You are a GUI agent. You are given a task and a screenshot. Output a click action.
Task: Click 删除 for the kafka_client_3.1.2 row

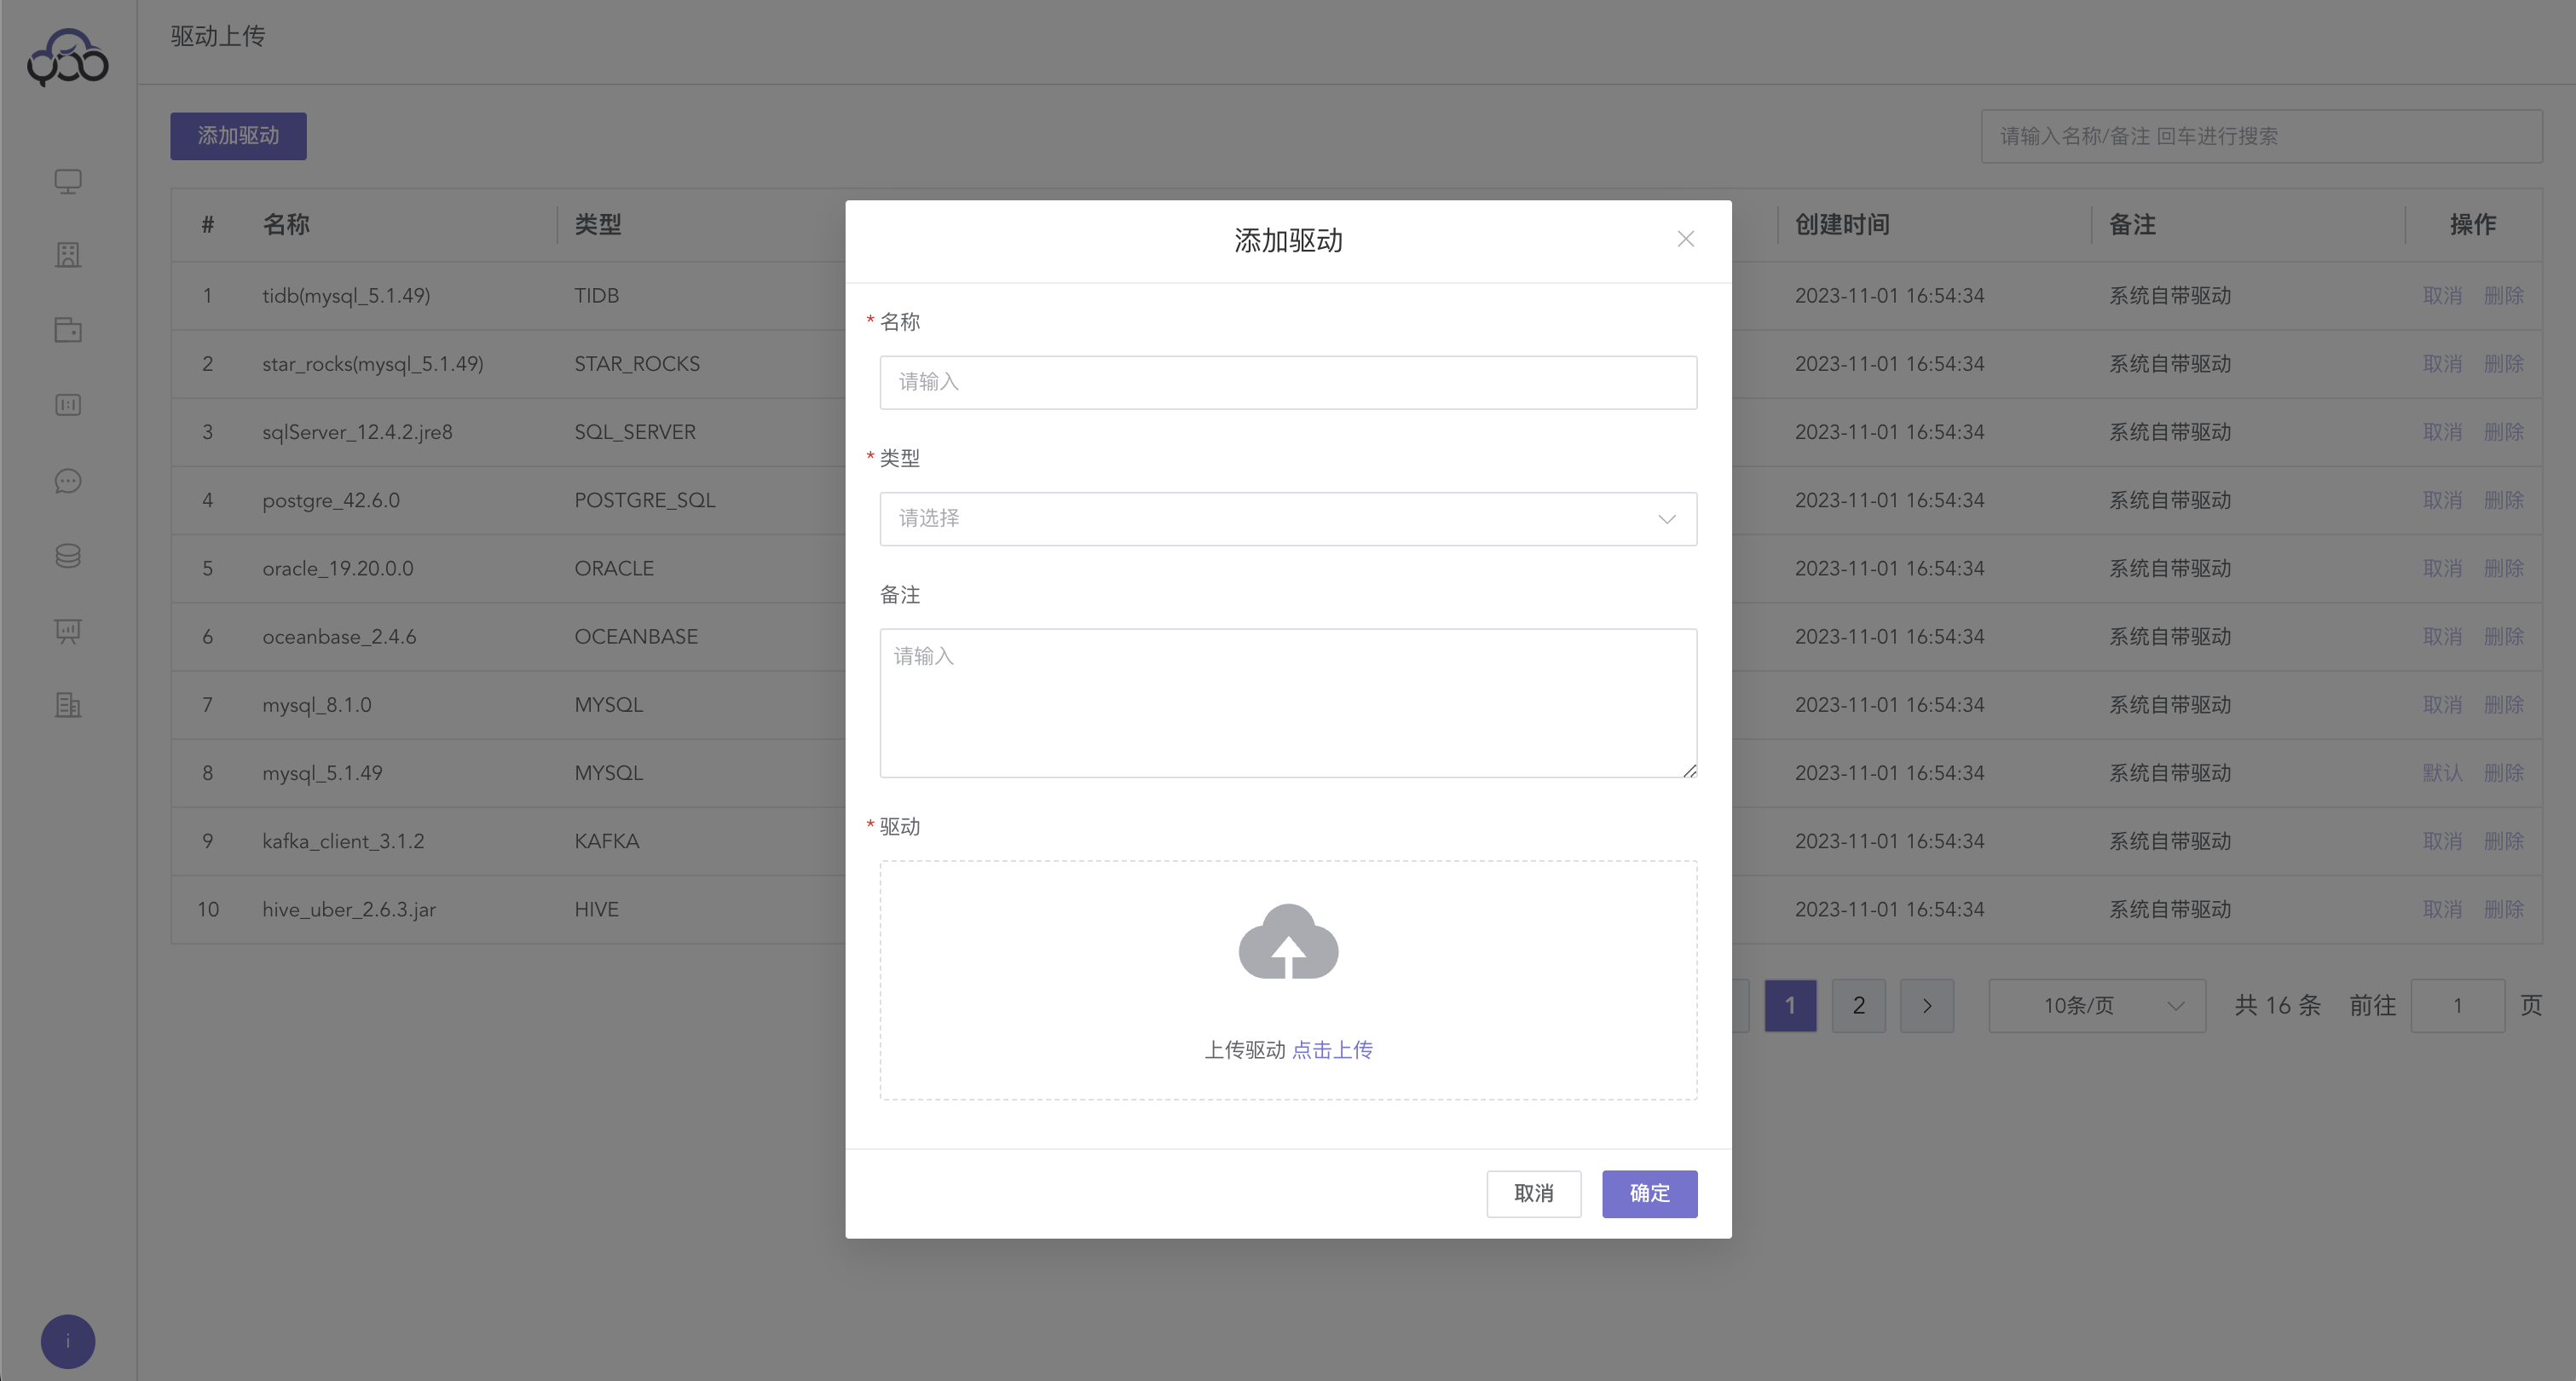point(2504,841)
